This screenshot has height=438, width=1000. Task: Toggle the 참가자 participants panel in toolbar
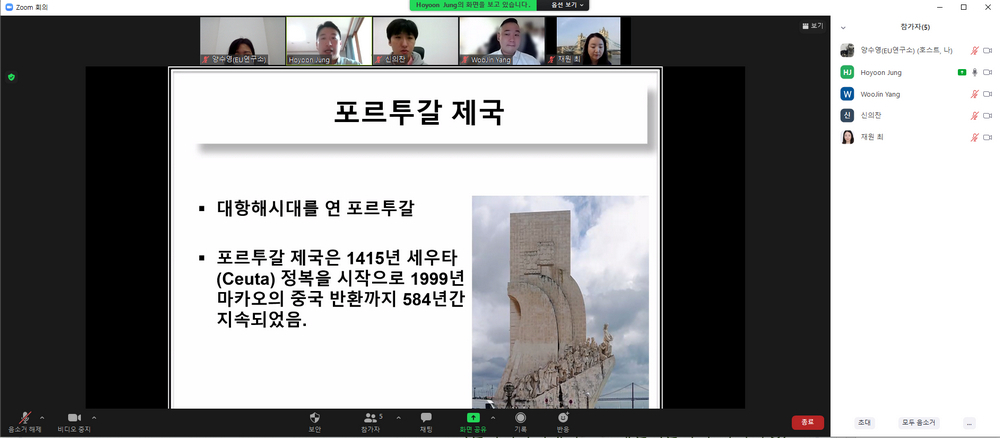371,422
